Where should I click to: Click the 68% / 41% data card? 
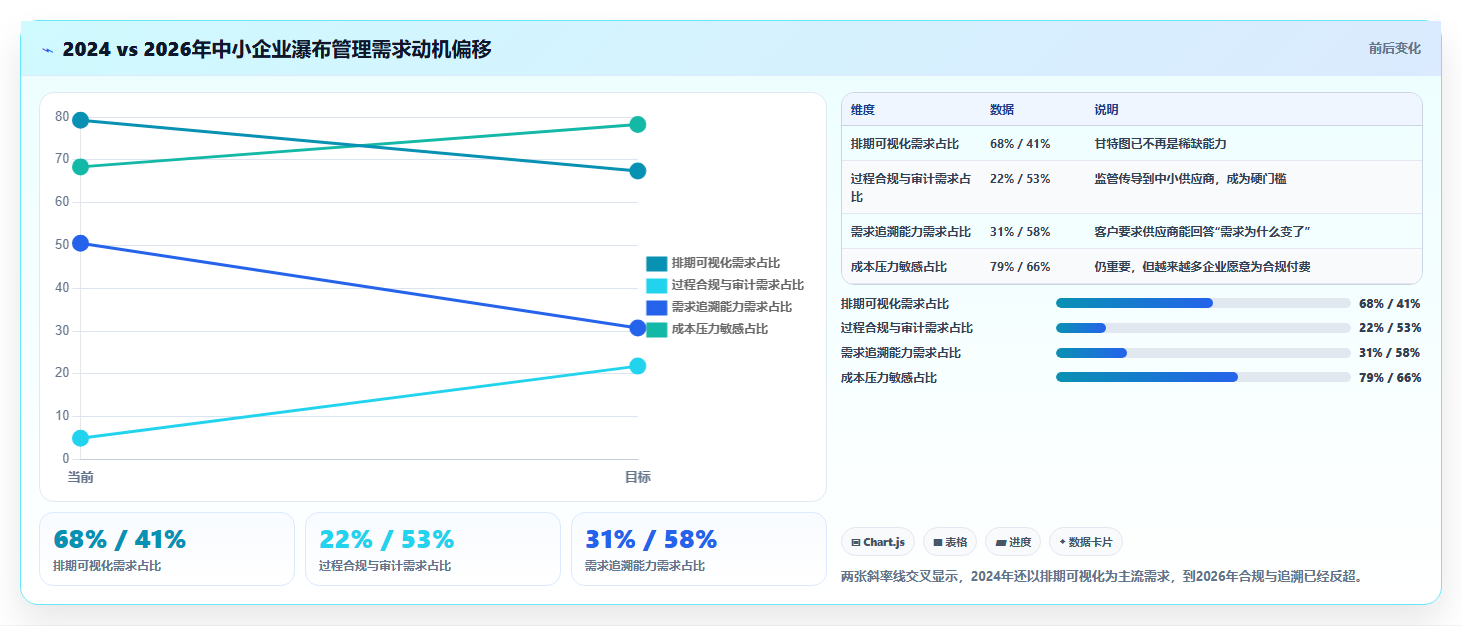tap(167, 549)
